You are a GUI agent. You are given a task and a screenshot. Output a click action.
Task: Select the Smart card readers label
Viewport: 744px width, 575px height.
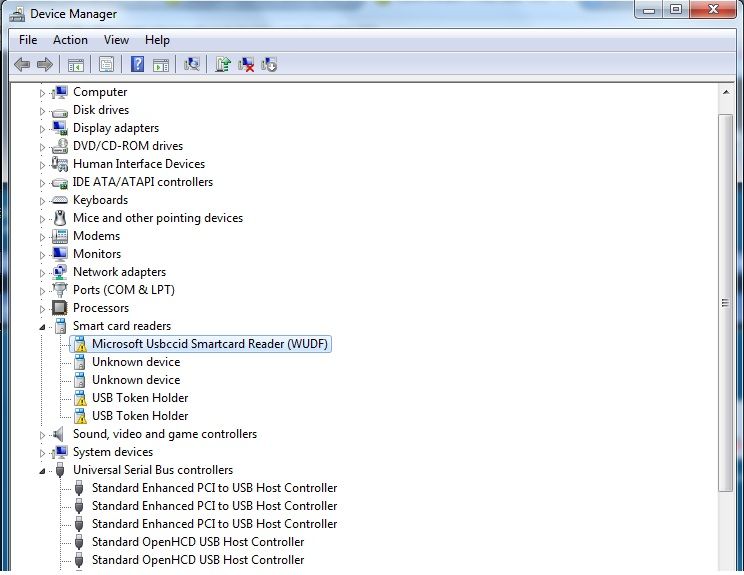tap(122, 326)
